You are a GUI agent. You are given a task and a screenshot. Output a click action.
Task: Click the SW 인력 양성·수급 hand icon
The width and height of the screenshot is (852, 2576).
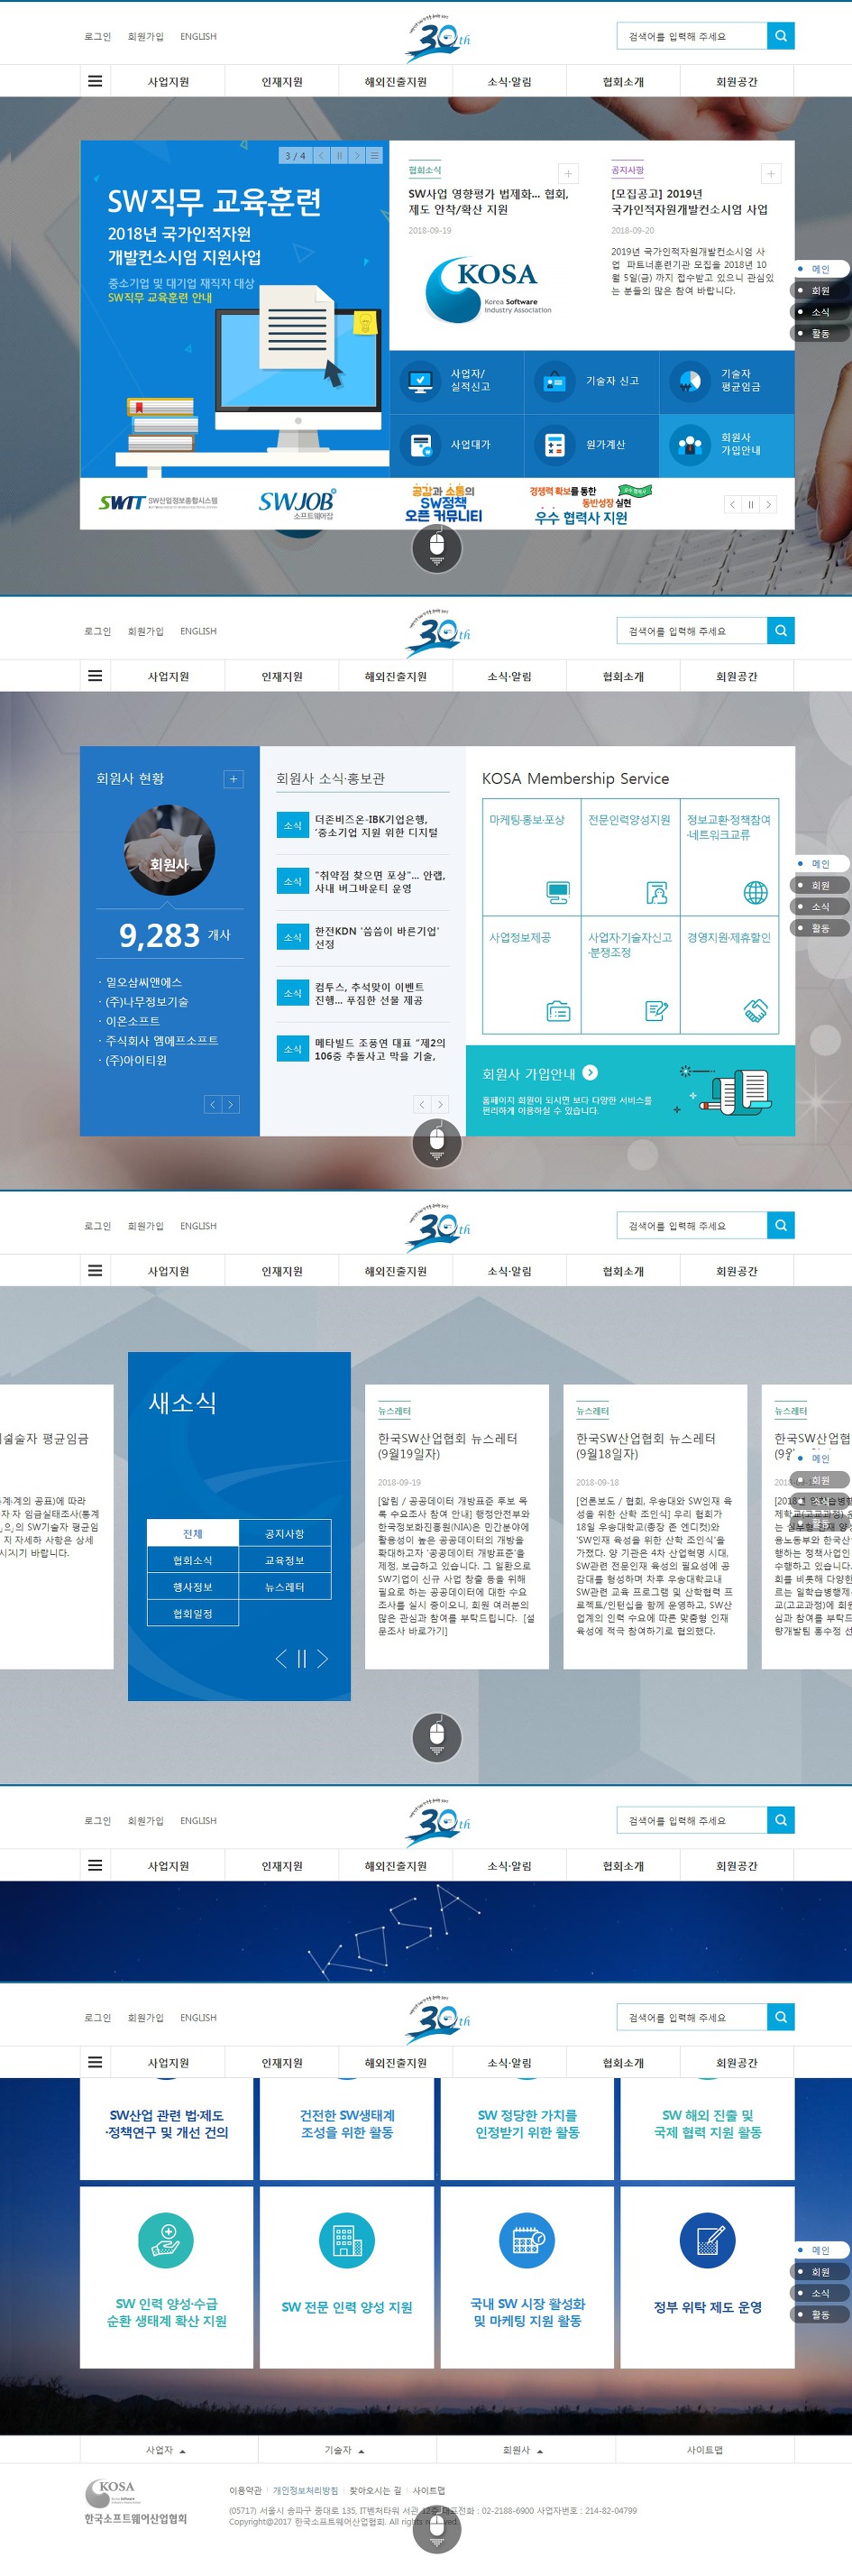(x=166, y=2240)
